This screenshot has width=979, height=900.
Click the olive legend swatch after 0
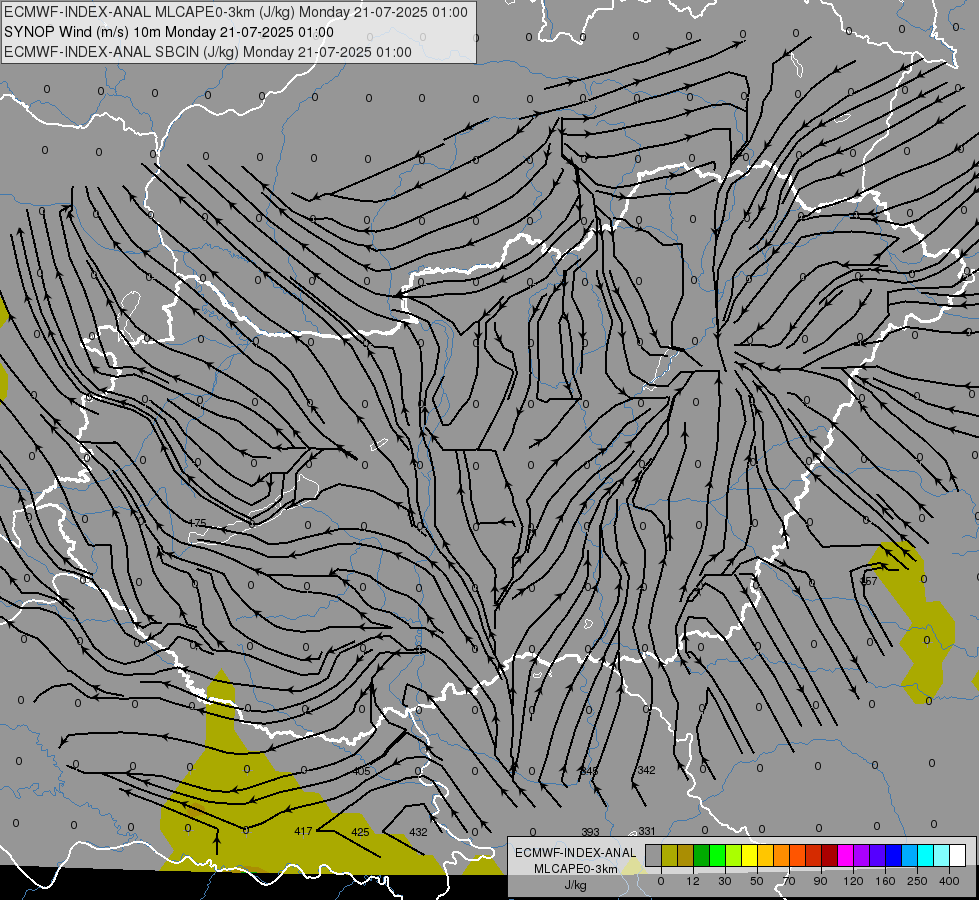[669, 855]
